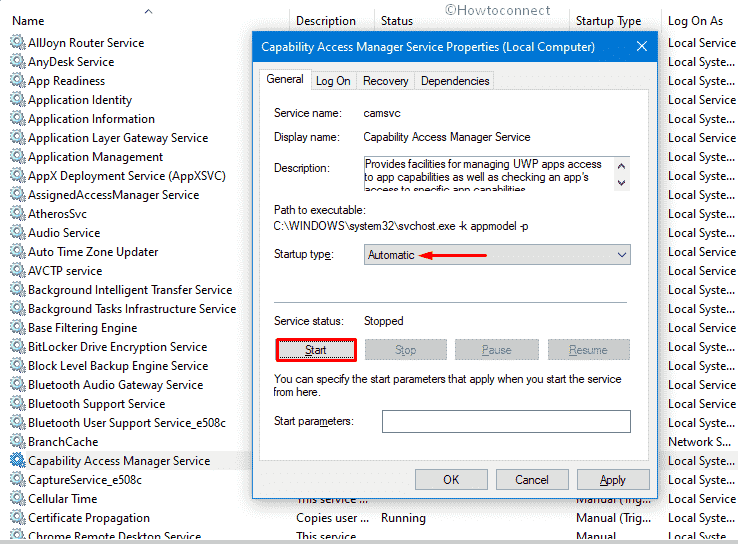738x544 pixels.
Task: Click 'Network S...' log on cell
Action: click(x=699, y=442)
